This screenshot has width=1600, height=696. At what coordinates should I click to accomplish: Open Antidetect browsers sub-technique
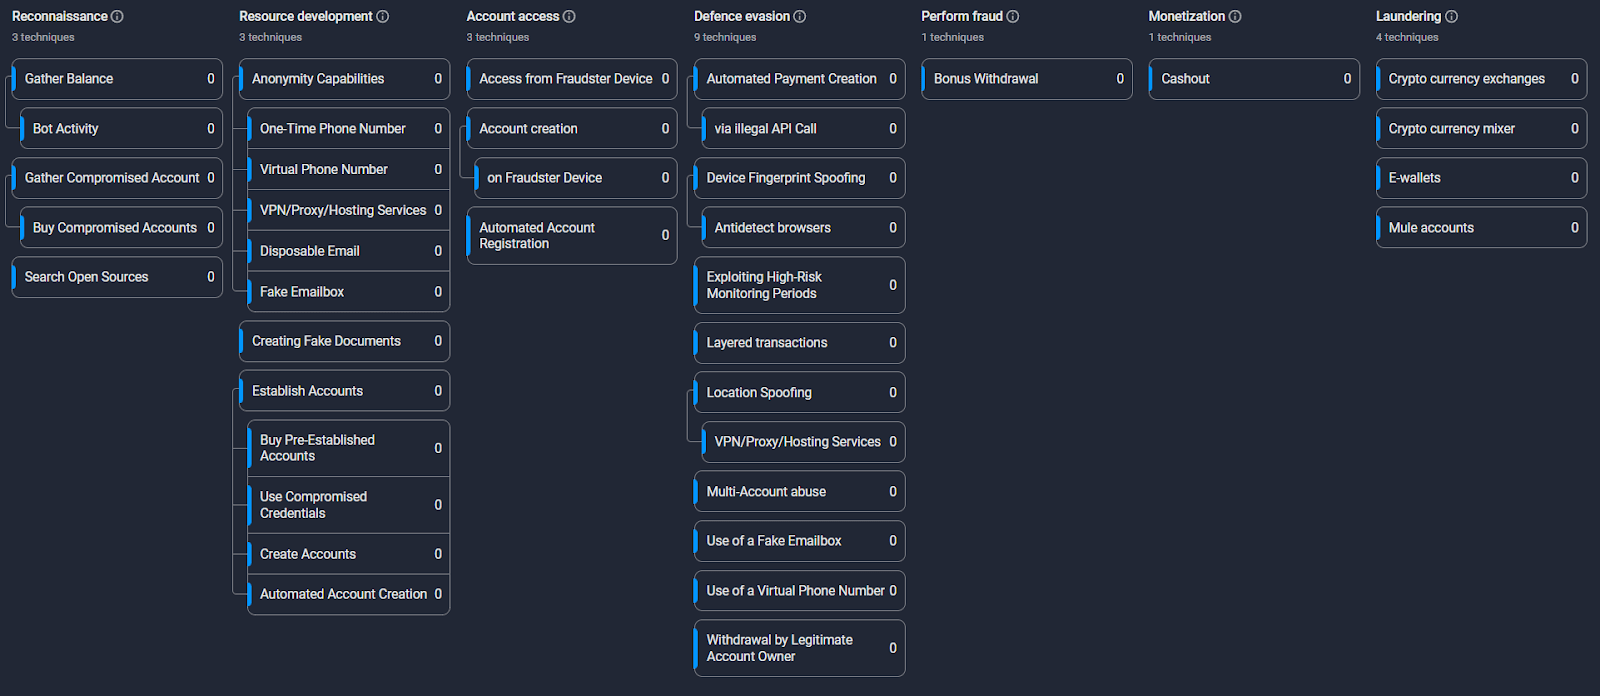(x=803, y=228)
